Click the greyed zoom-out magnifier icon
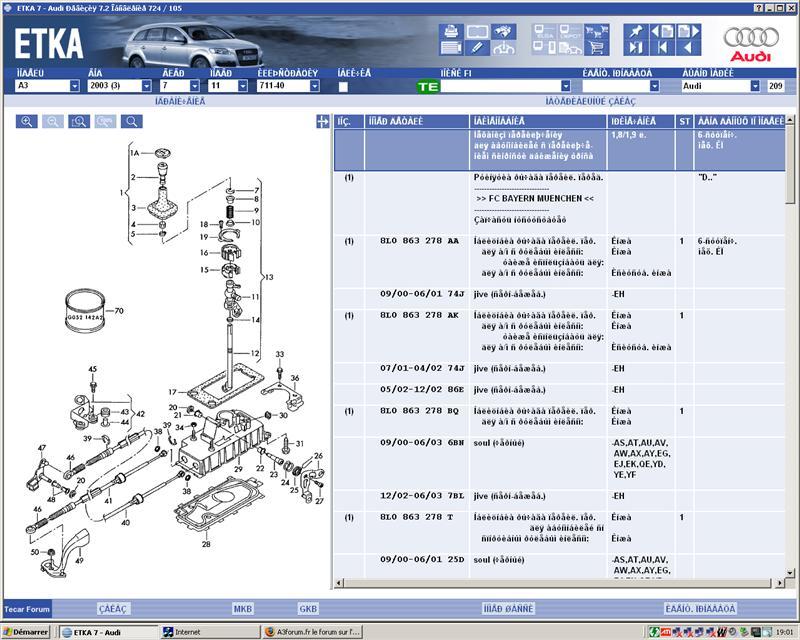The width and height of the screenshot is (800, 640). [53, 121]
